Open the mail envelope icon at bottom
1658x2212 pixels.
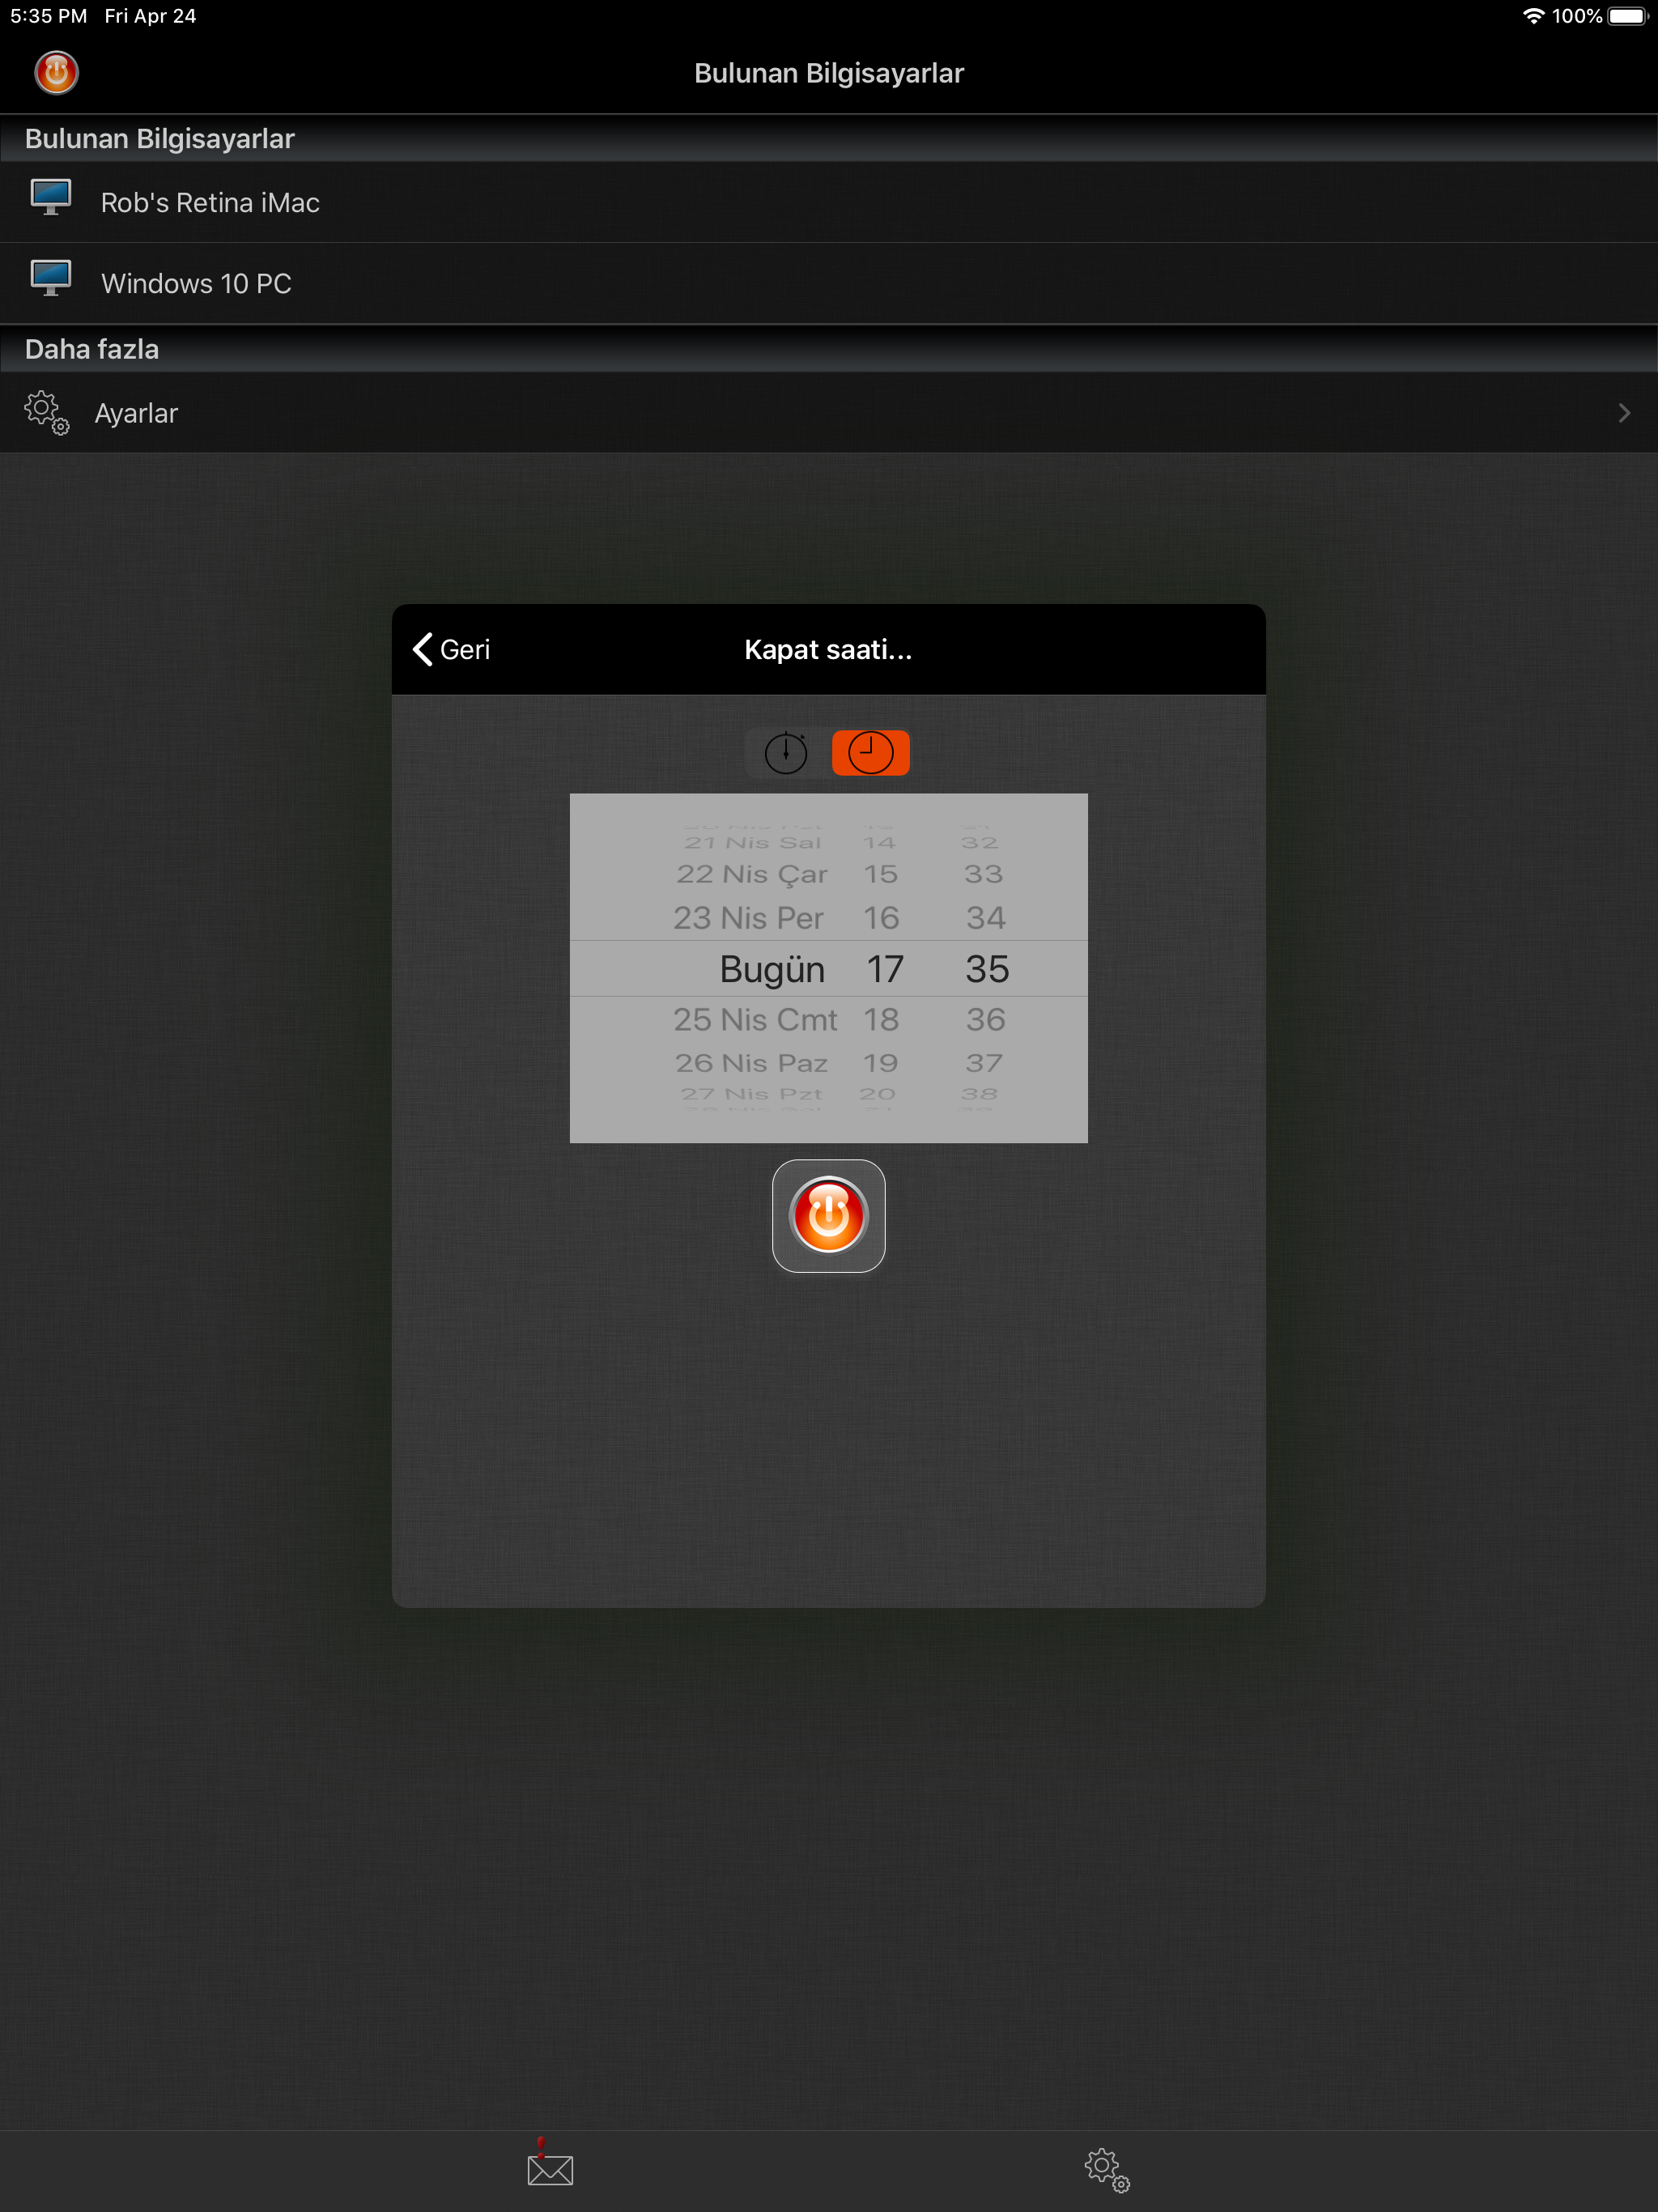549,2168
